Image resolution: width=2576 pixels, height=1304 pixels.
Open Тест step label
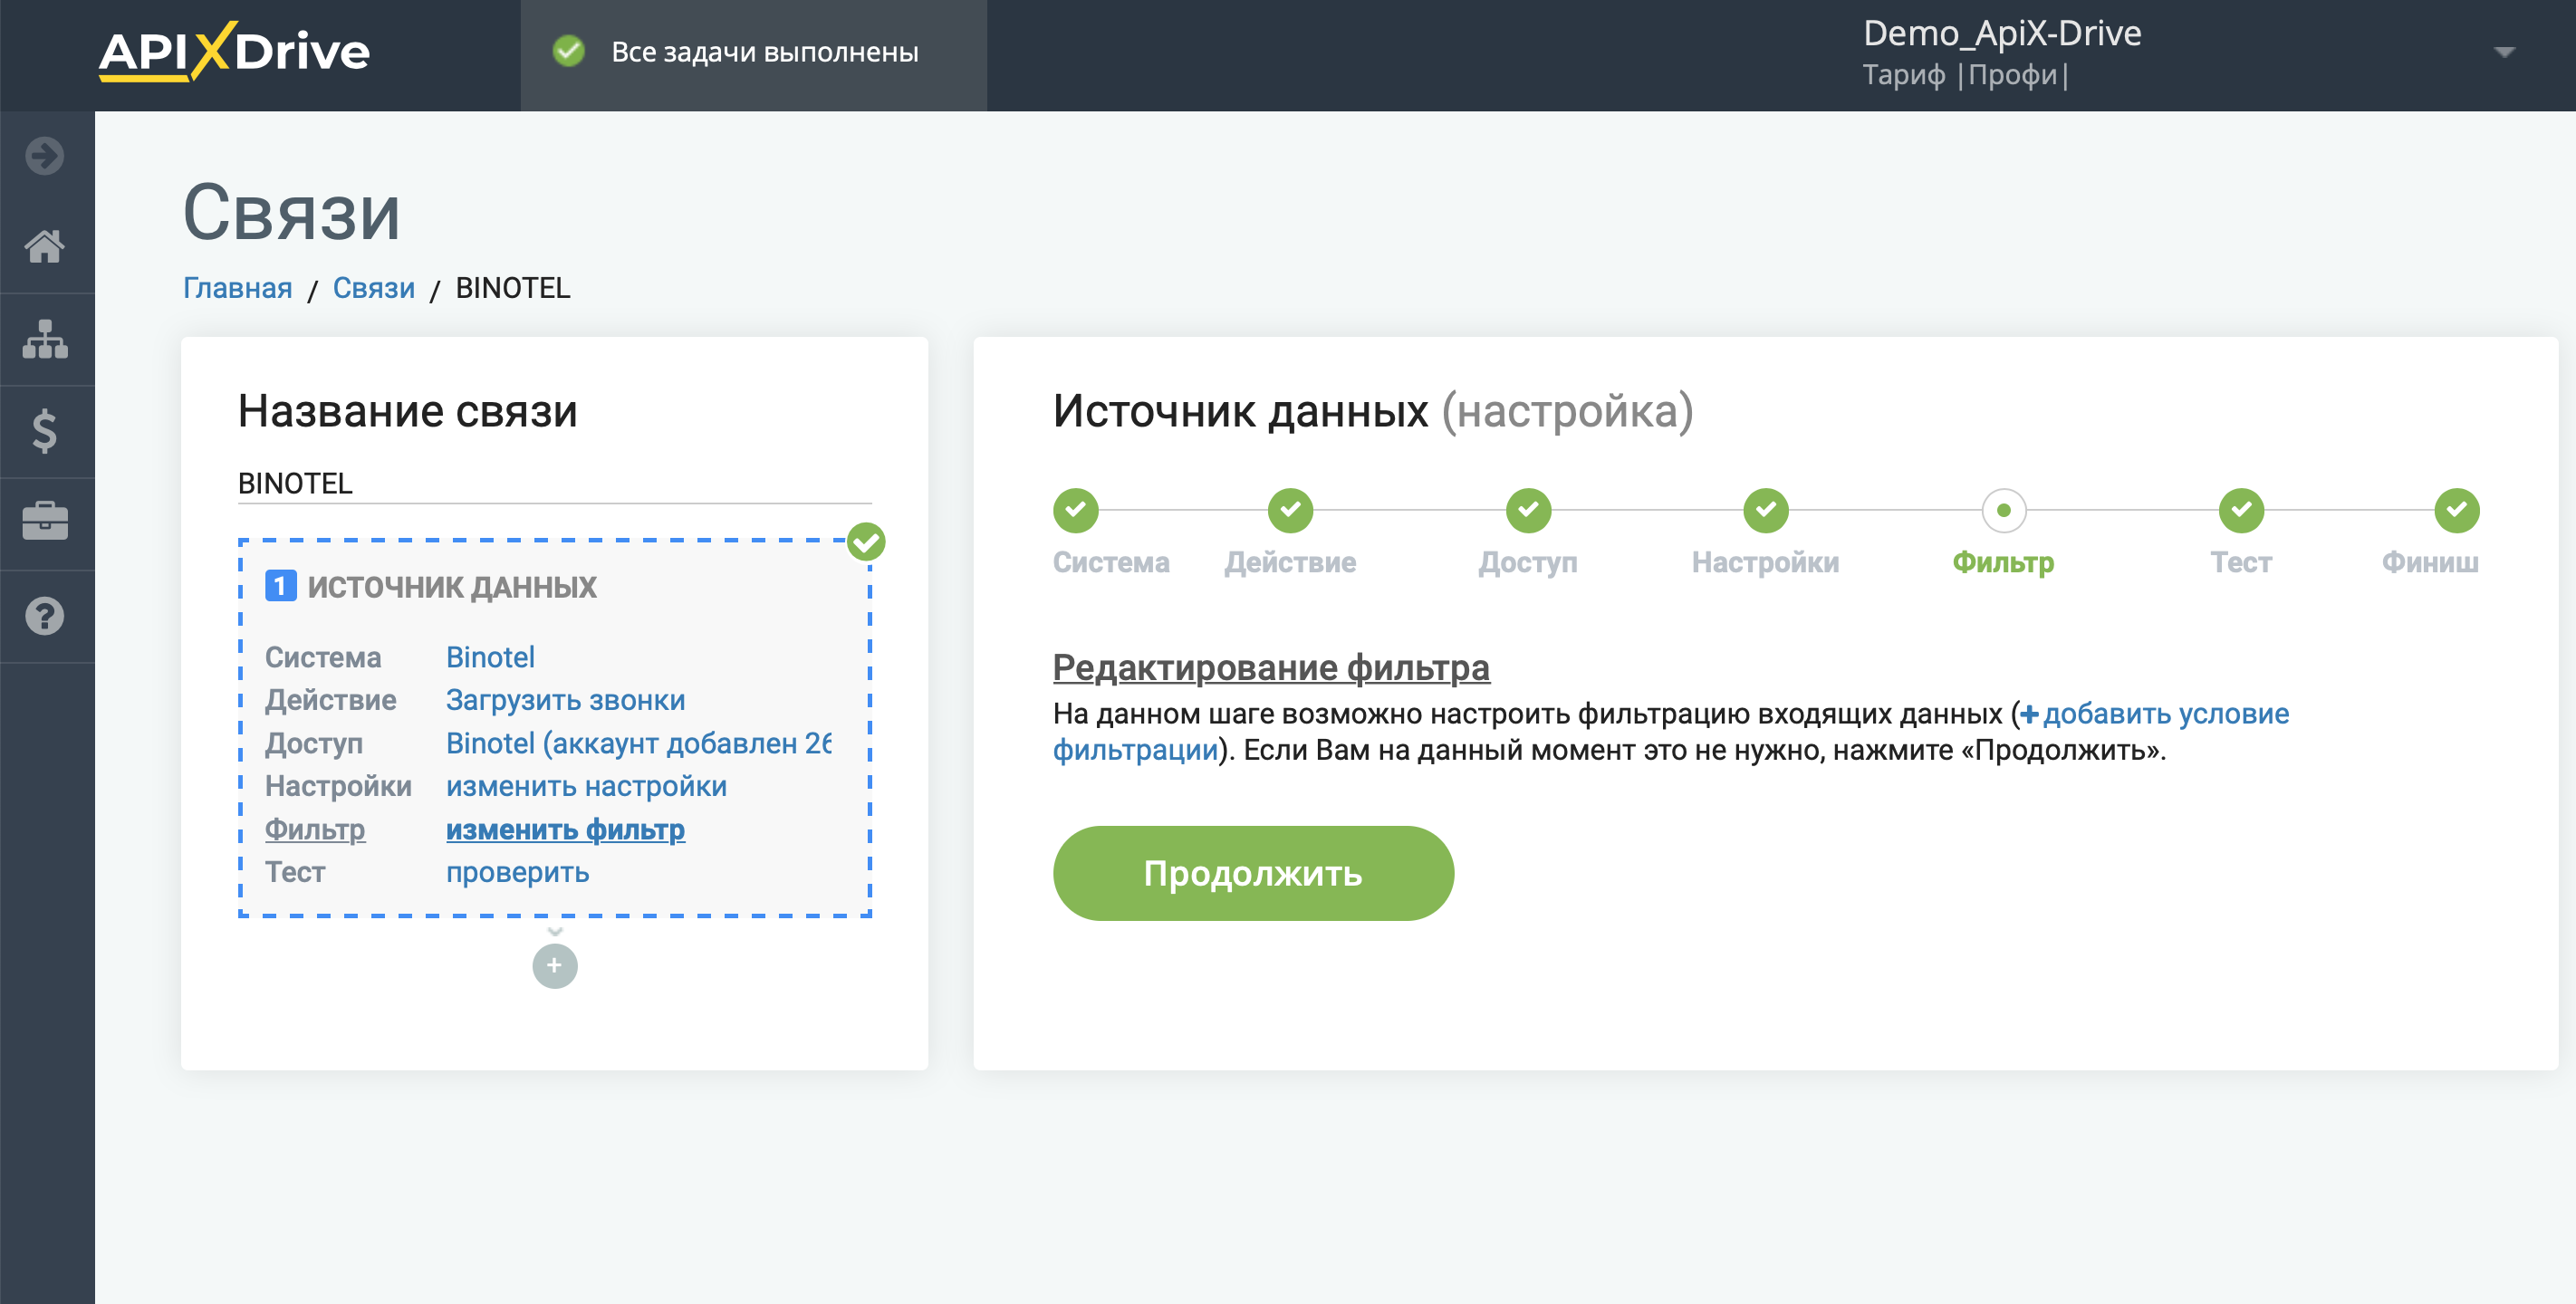[2241, 562]
